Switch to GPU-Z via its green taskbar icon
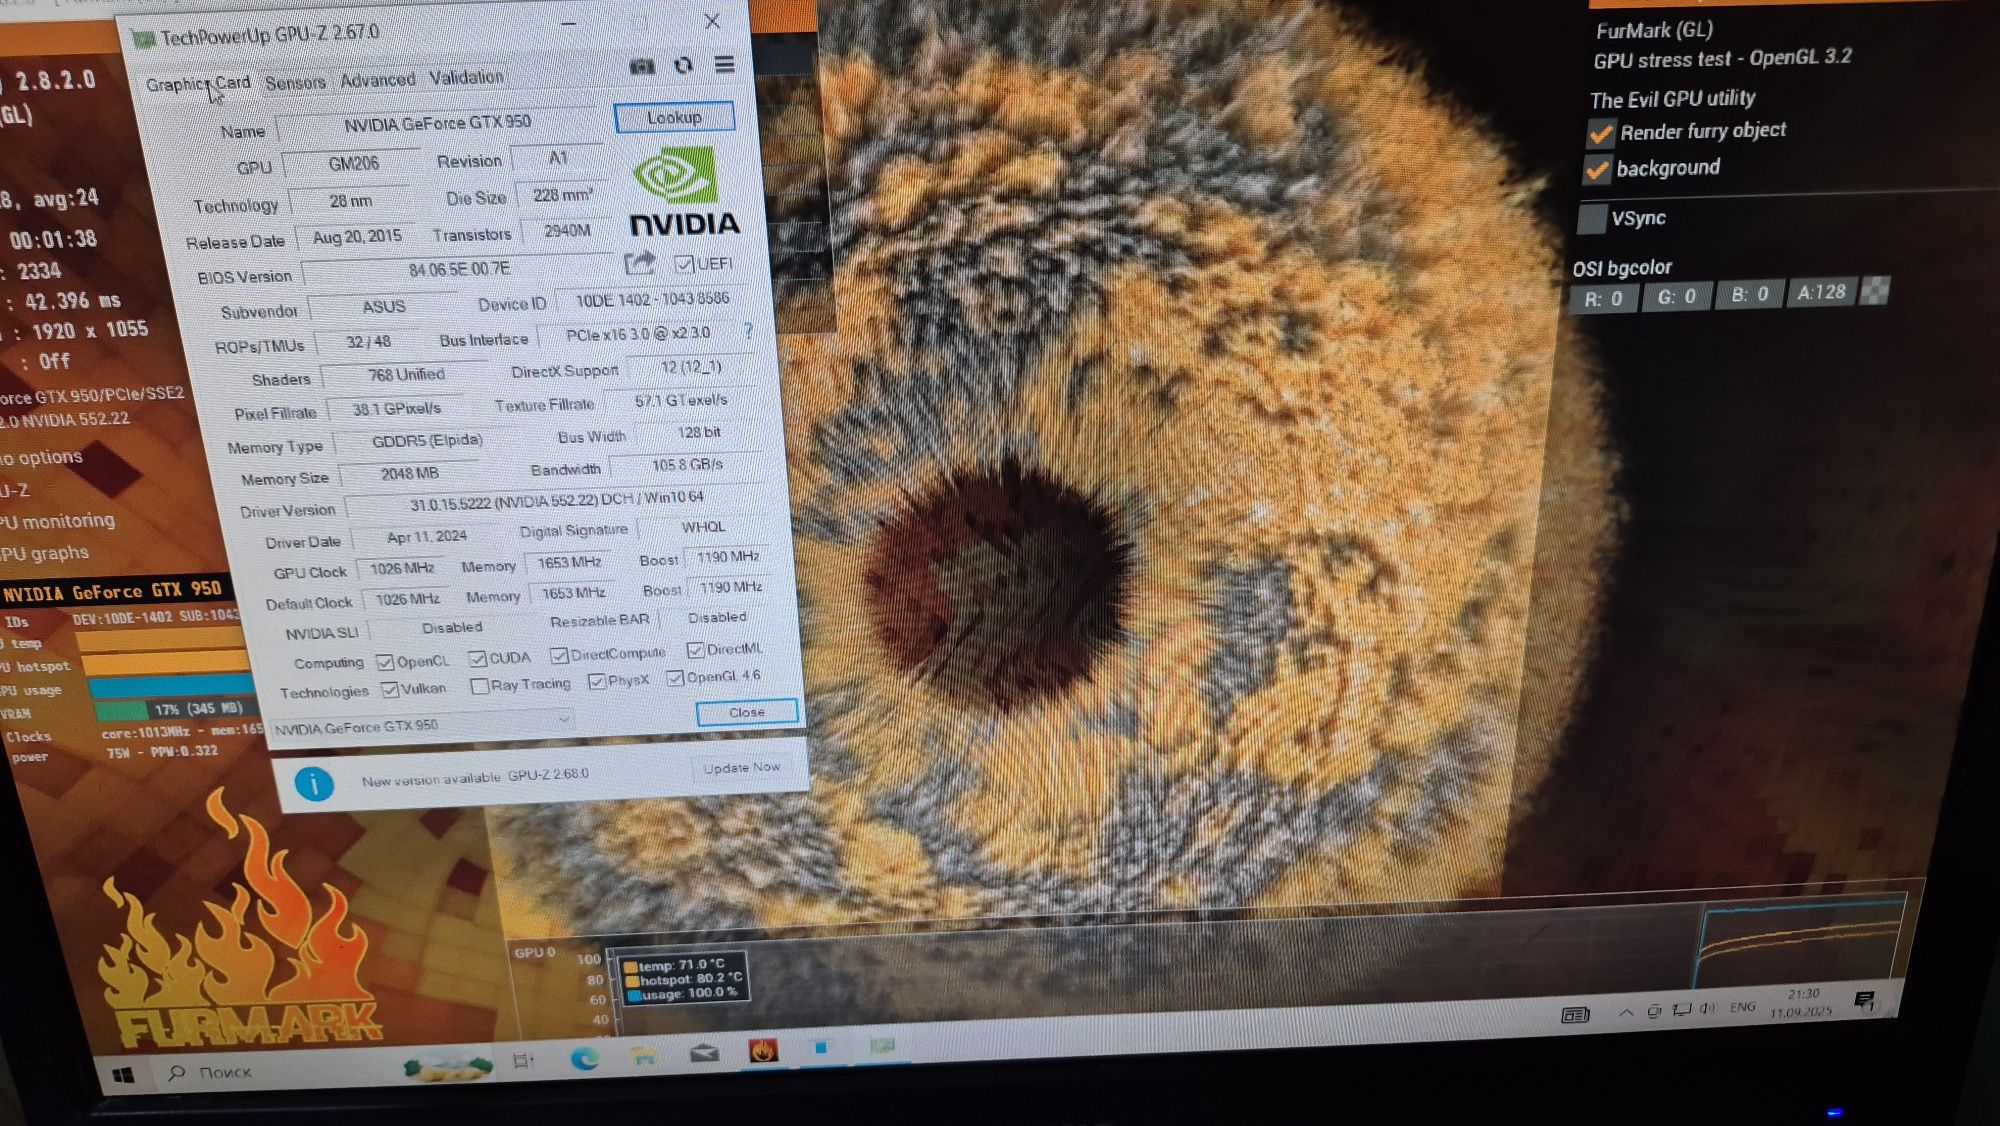Image resolution: width=2000 pixels, height=1126 pixels. [x=882, y=1045]
